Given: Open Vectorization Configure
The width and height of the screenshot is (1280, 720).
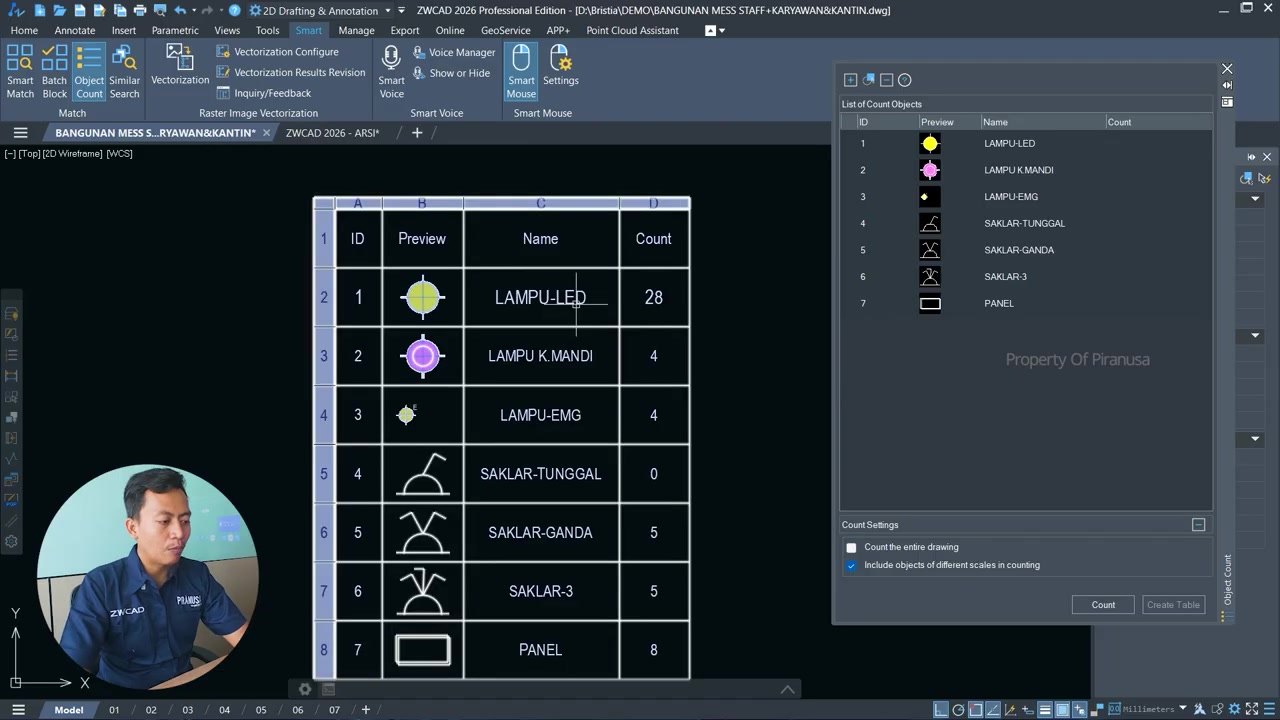Looking at the screenshot, I should [278, 52].
